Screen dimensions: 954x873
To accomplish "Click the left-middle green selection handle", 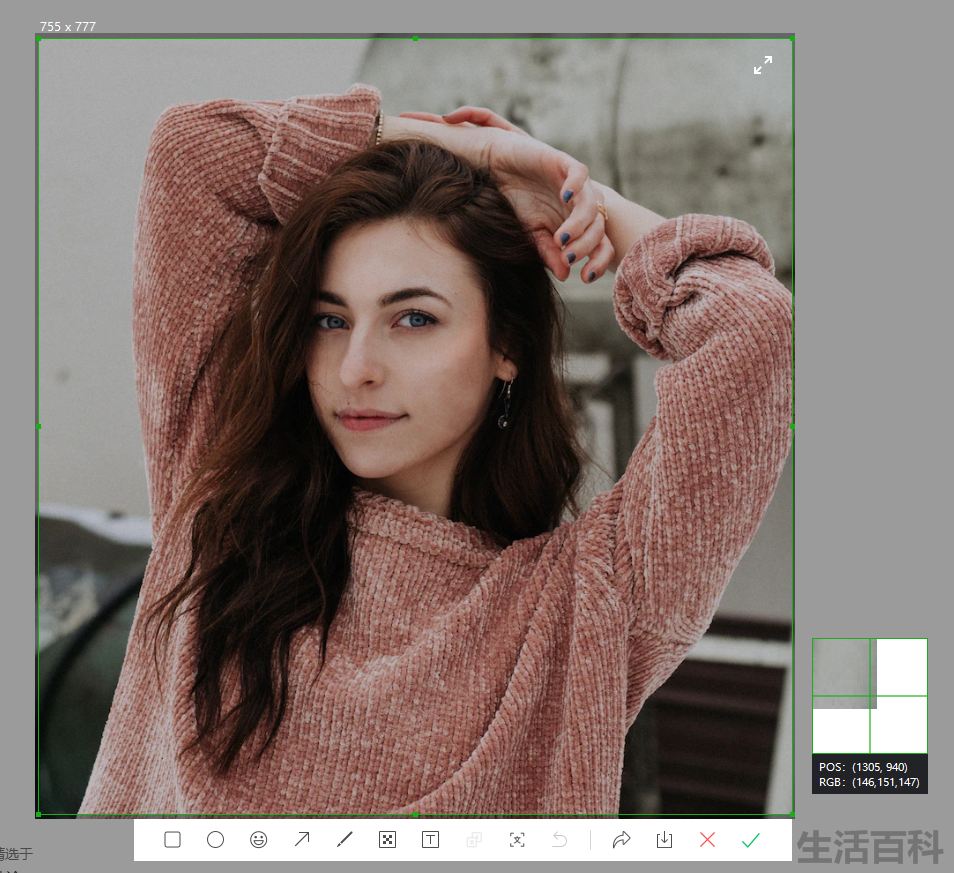I will [38, 426].
